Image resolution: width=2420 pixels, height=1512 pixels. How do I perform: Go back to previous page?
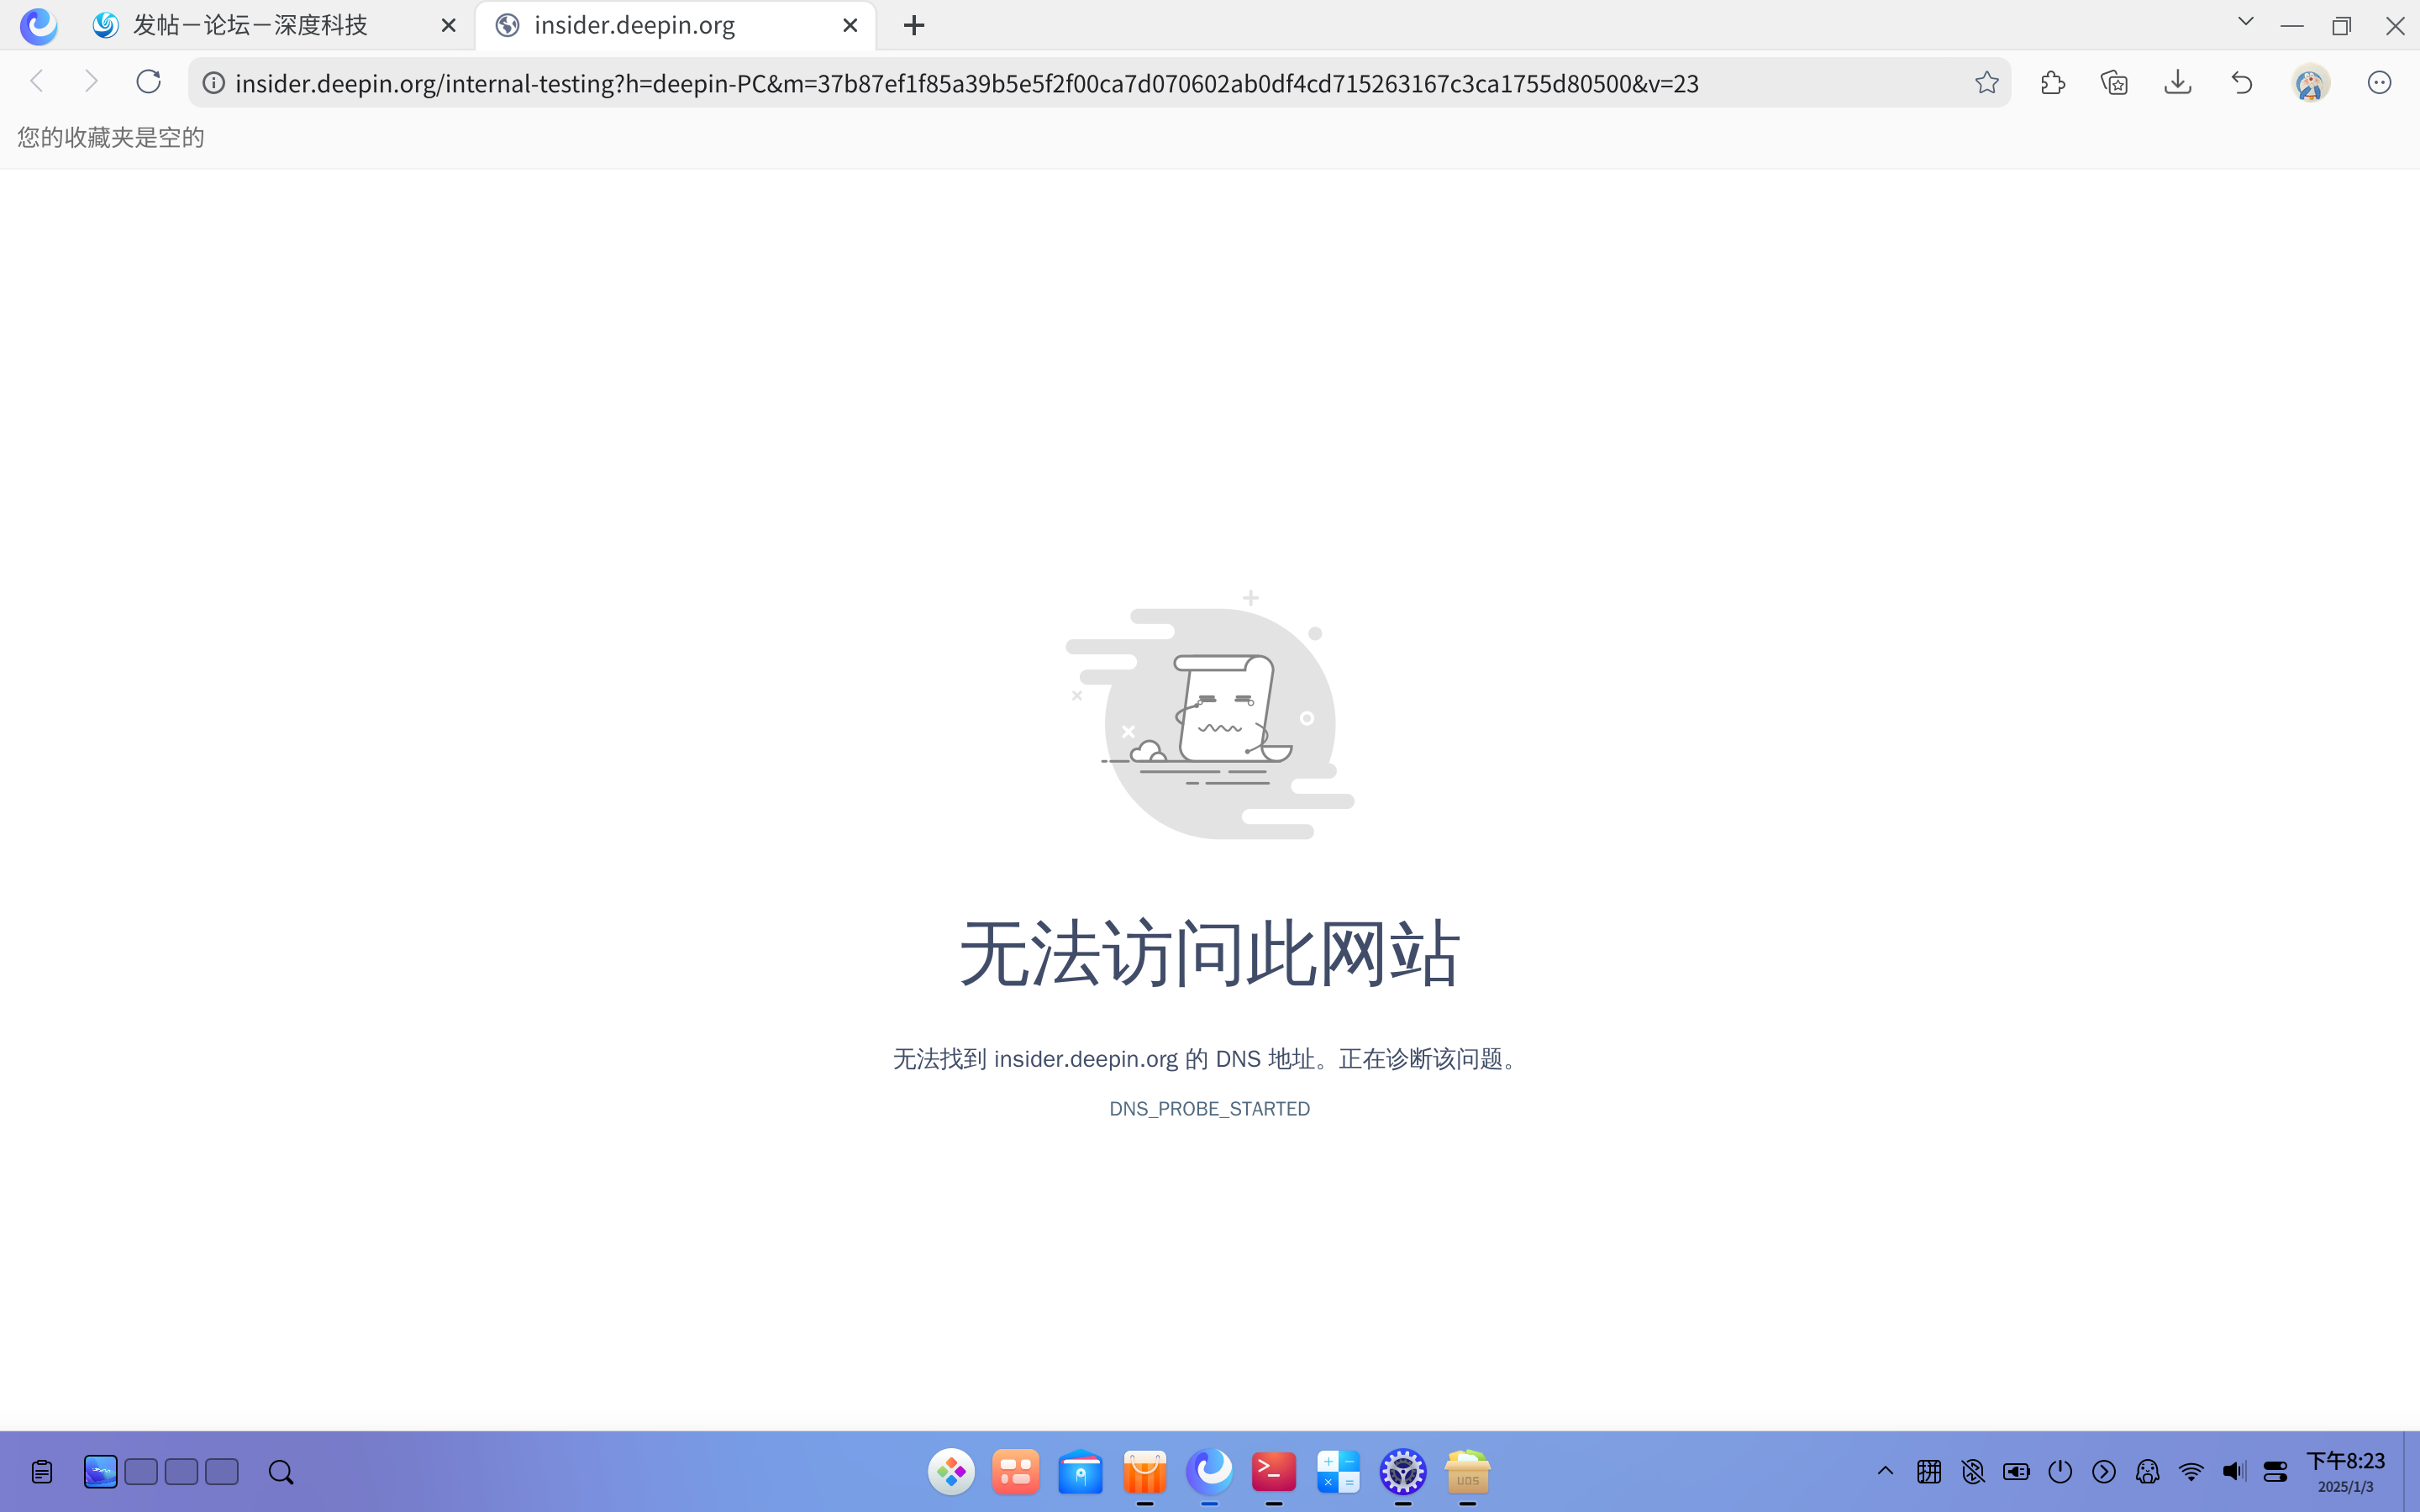pyautogui.click(x=37, y=82)
